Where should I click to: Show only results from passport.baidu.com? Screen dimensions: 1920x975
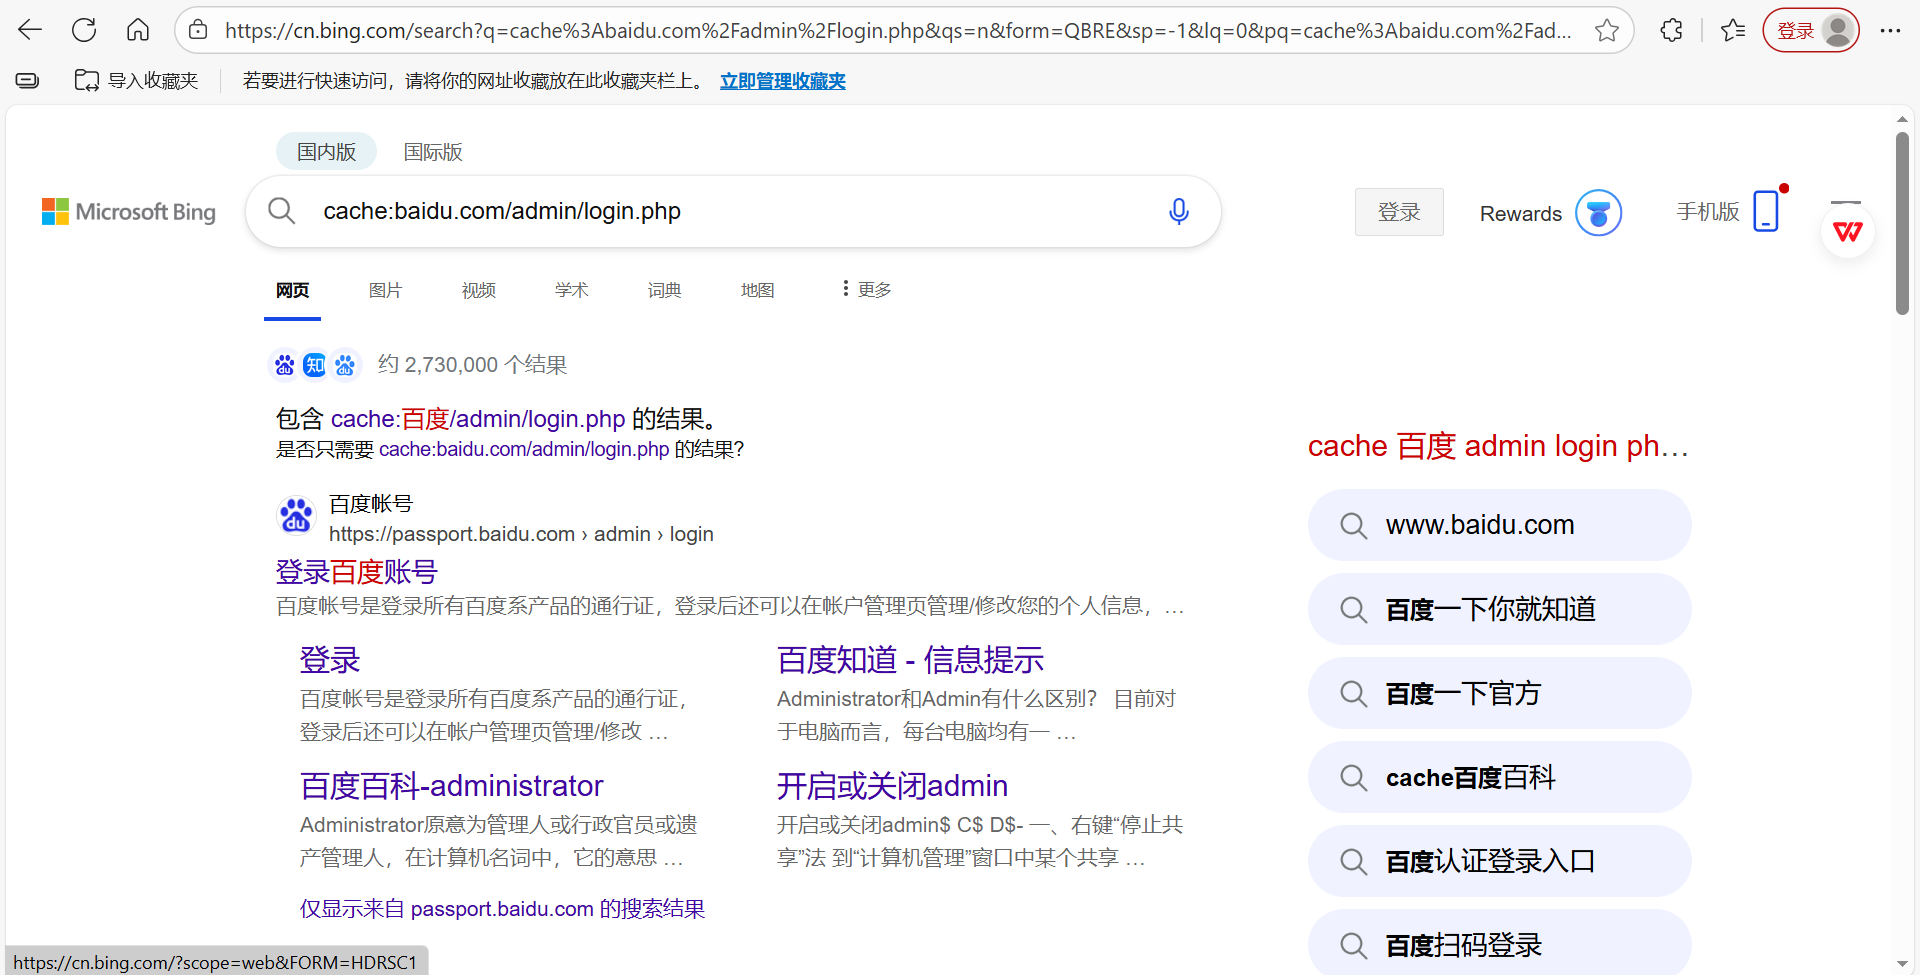coord(502,909)
